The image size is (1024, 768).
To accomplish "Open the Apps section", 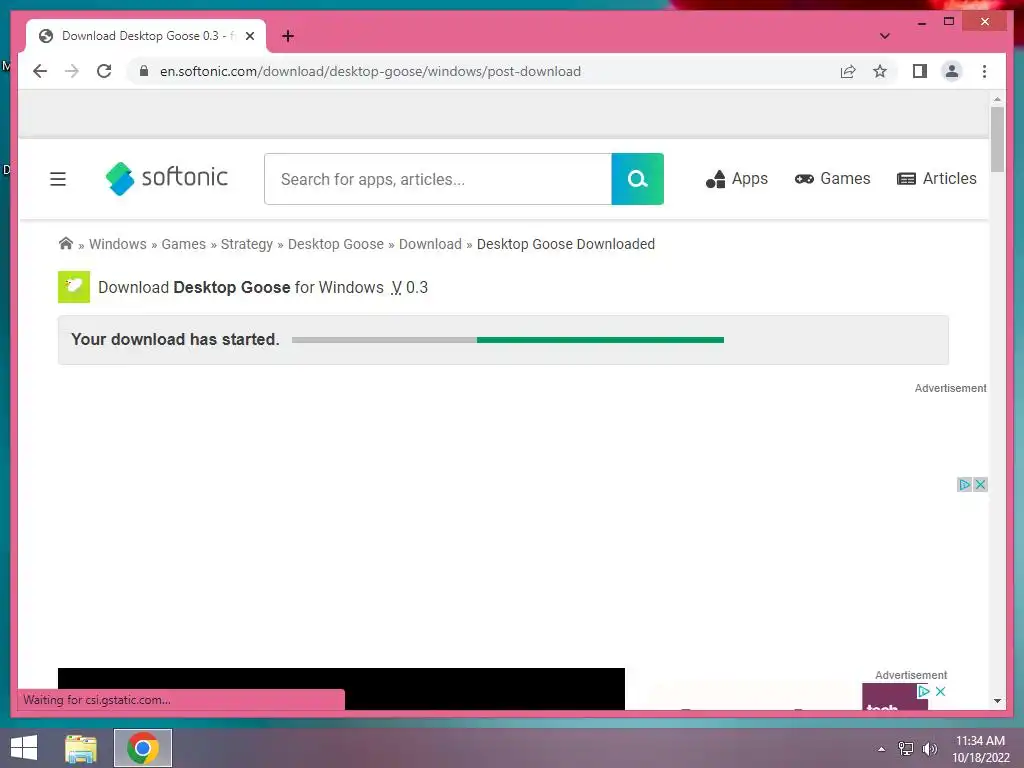I will coord(737,178).
